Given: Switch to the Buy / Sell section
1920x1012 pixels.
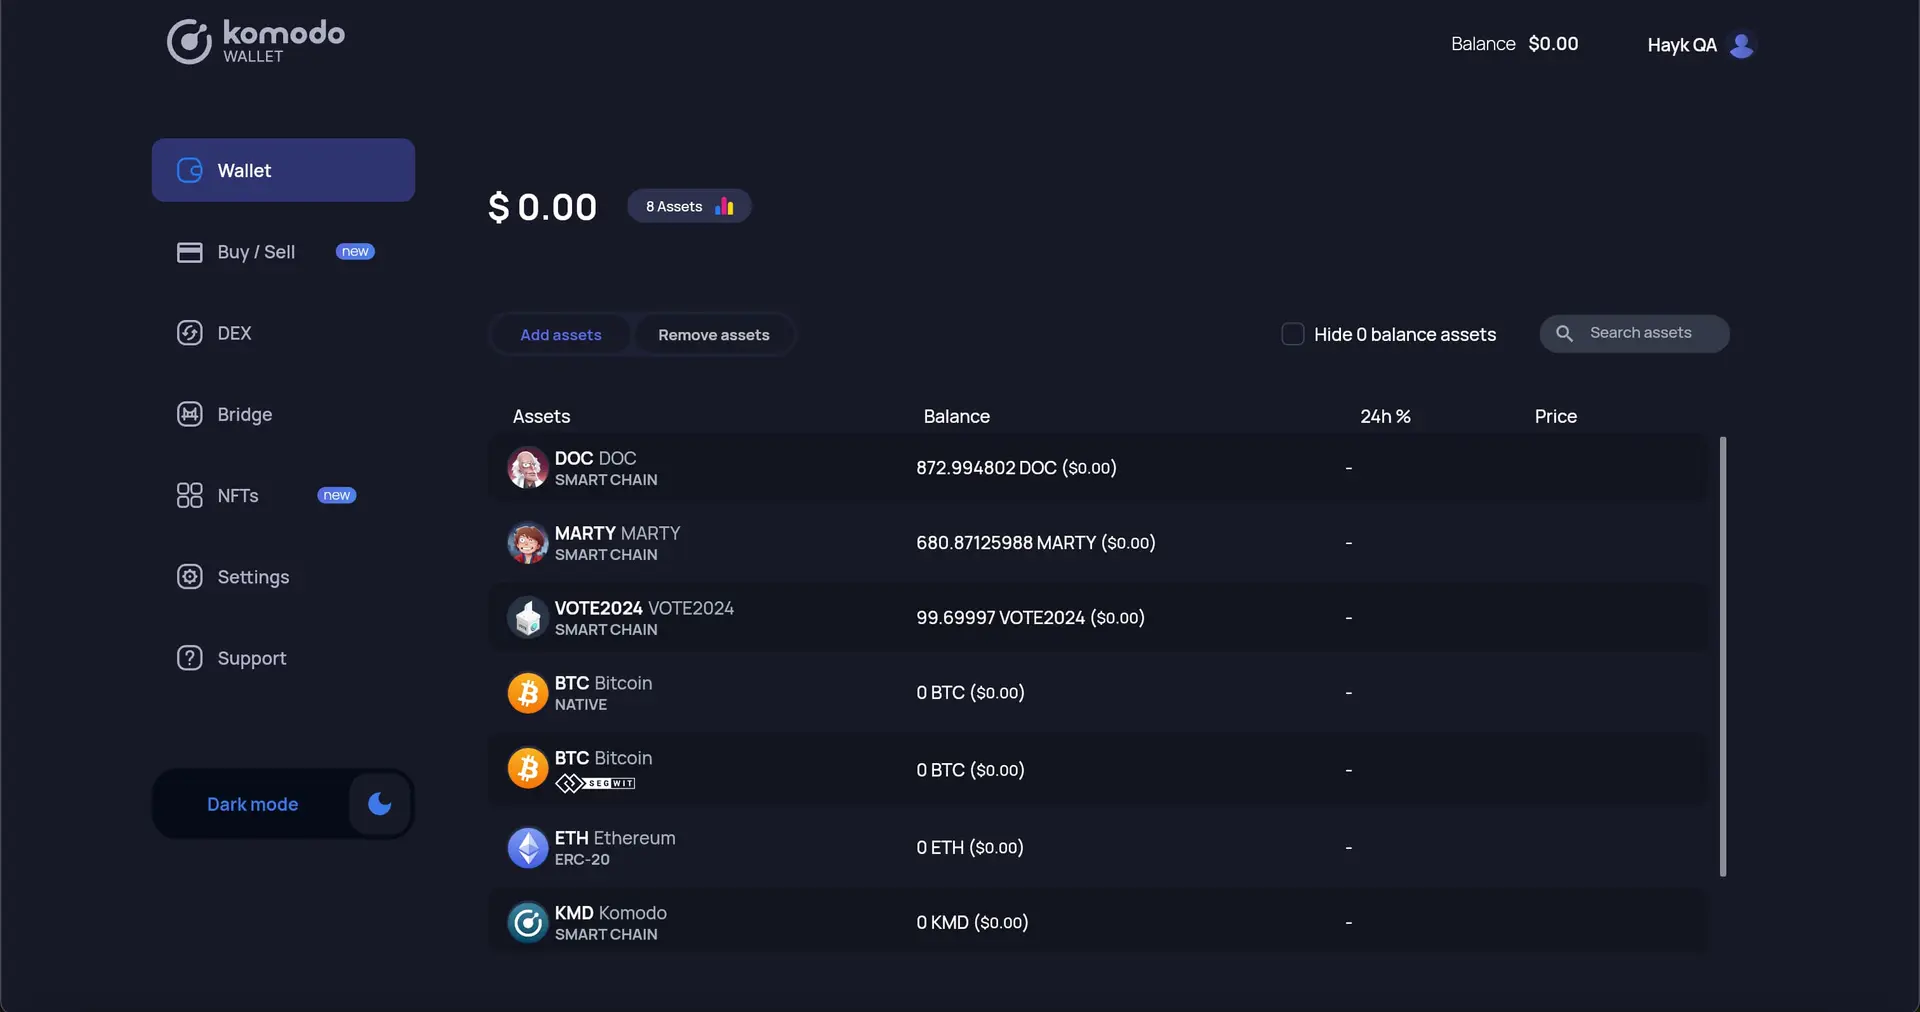Looking at the screenshot, I should click(256, 252).
